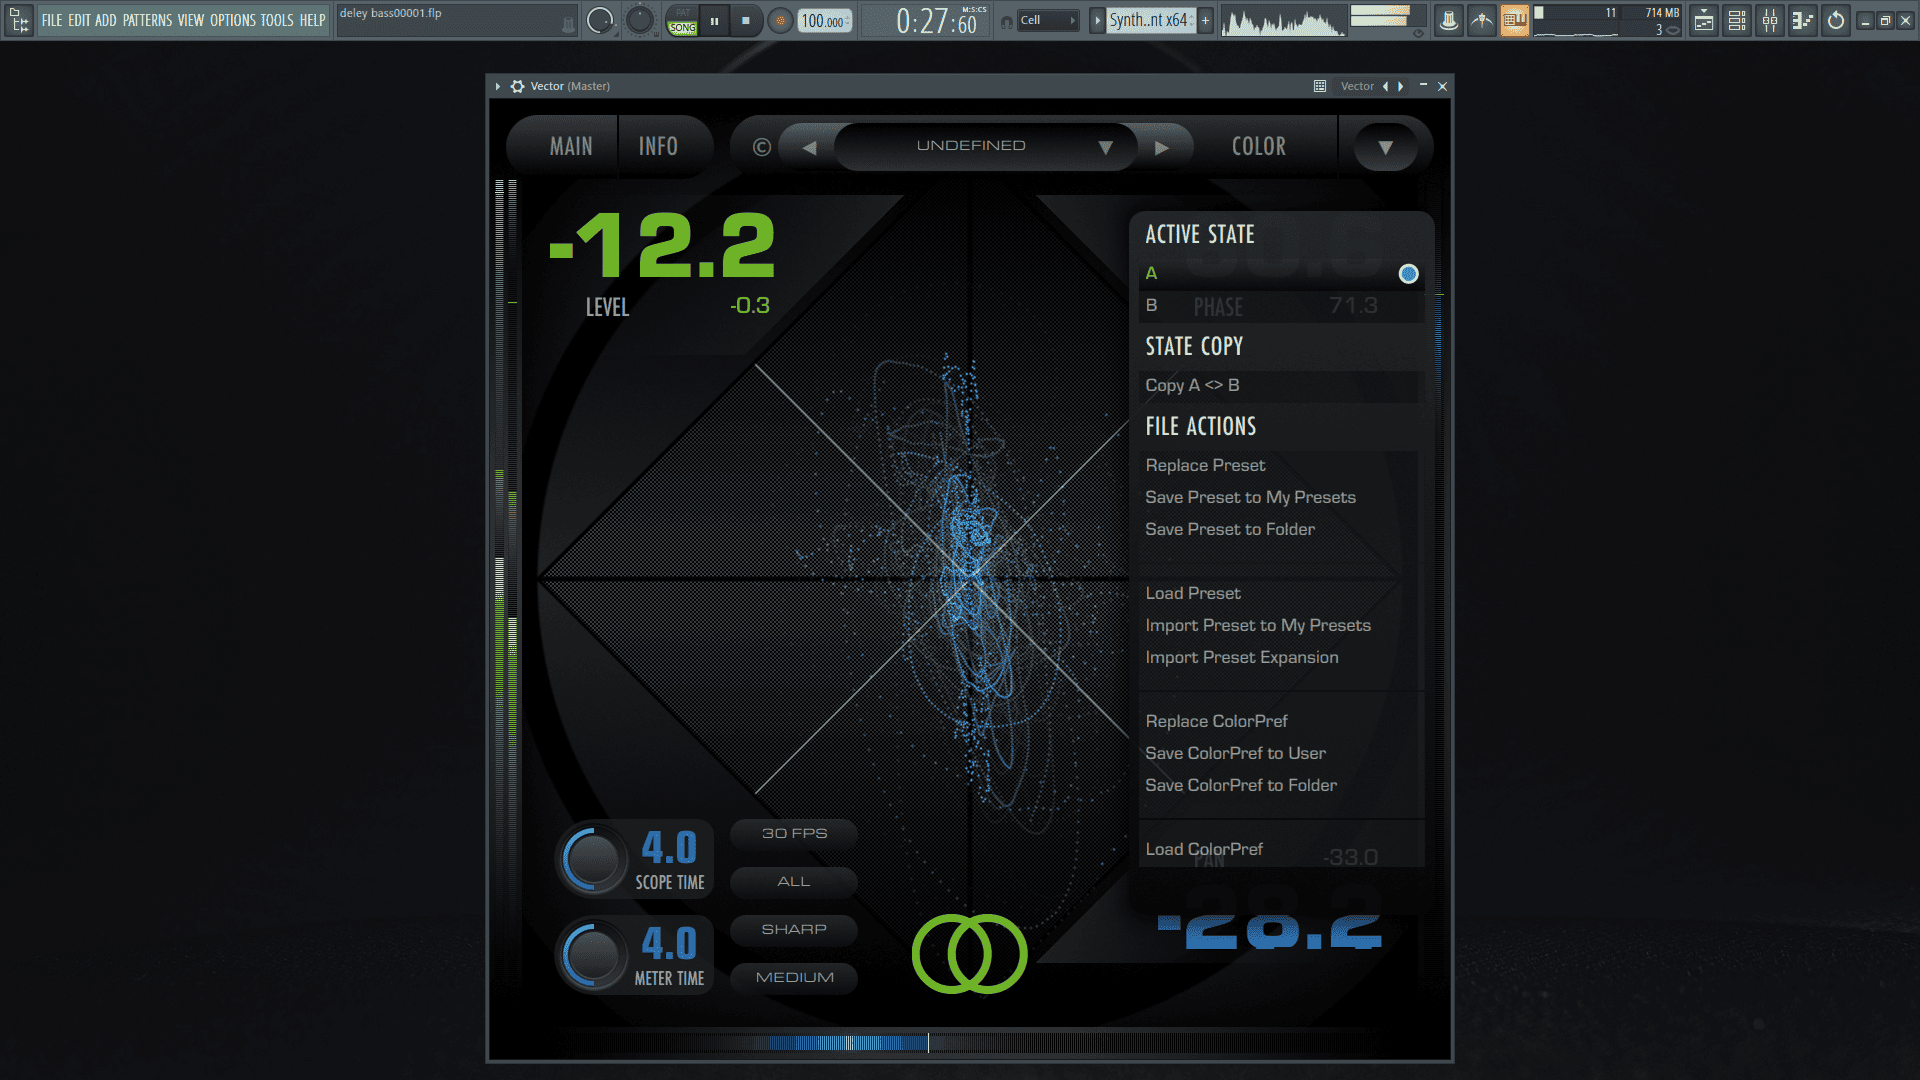Toggle the typing keyboard to piano icon
This screenshot has height=1080, width=1920.
click(1482, 20)
